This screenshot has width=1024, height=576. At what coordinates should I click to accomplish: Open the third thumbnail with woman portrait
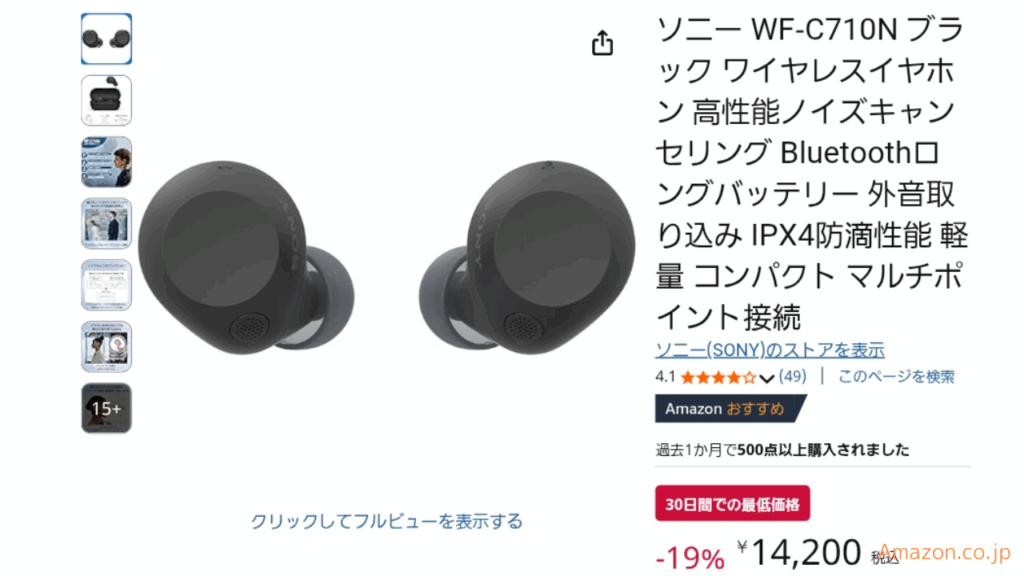(106, 162)
